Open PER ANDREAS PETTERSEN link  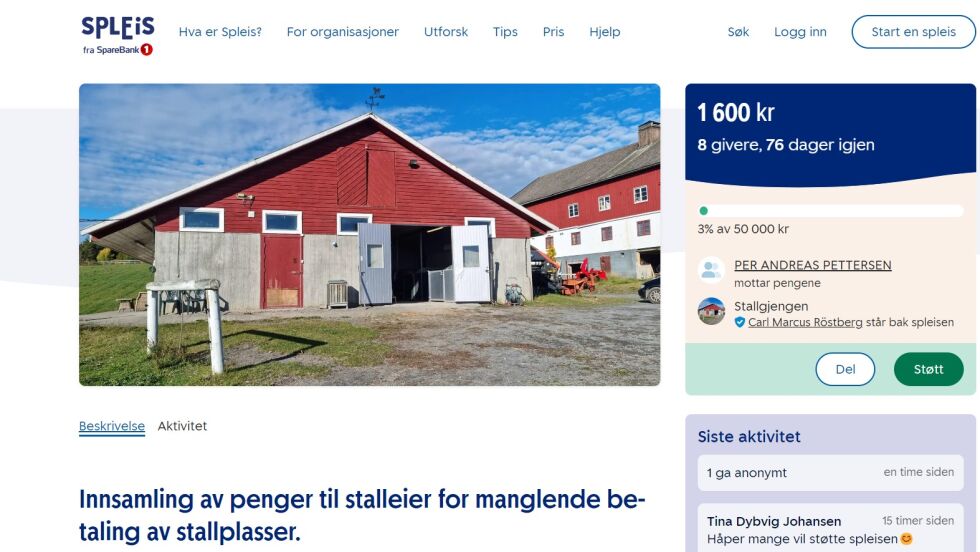[x=812, y=265]
